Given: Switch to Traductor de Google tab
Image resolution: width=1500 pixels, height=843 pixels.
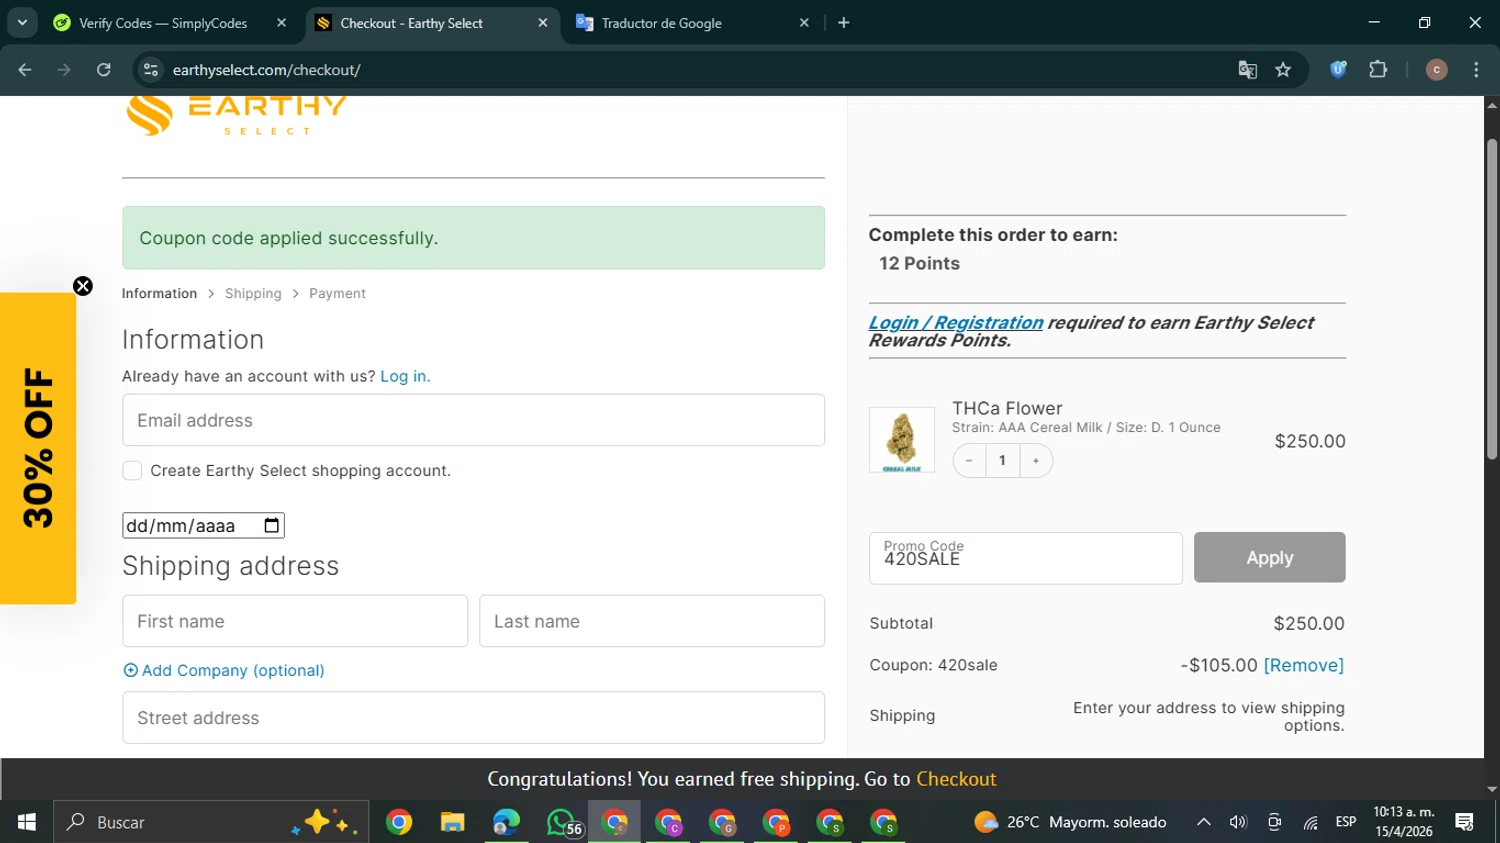Looking at the screenshot, I should pyautogui.click(x=661, y=23).
